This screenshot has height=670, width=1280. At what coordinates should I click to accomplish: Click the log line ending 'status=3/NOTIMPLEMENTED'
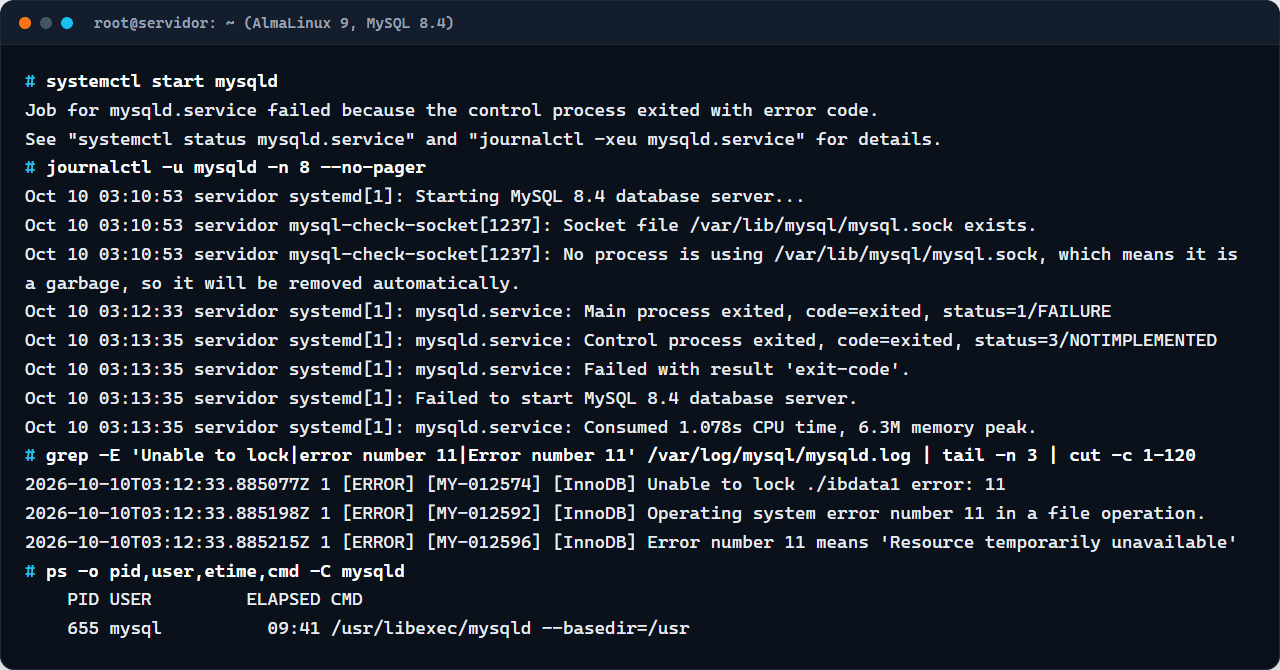tap(621, 341)
